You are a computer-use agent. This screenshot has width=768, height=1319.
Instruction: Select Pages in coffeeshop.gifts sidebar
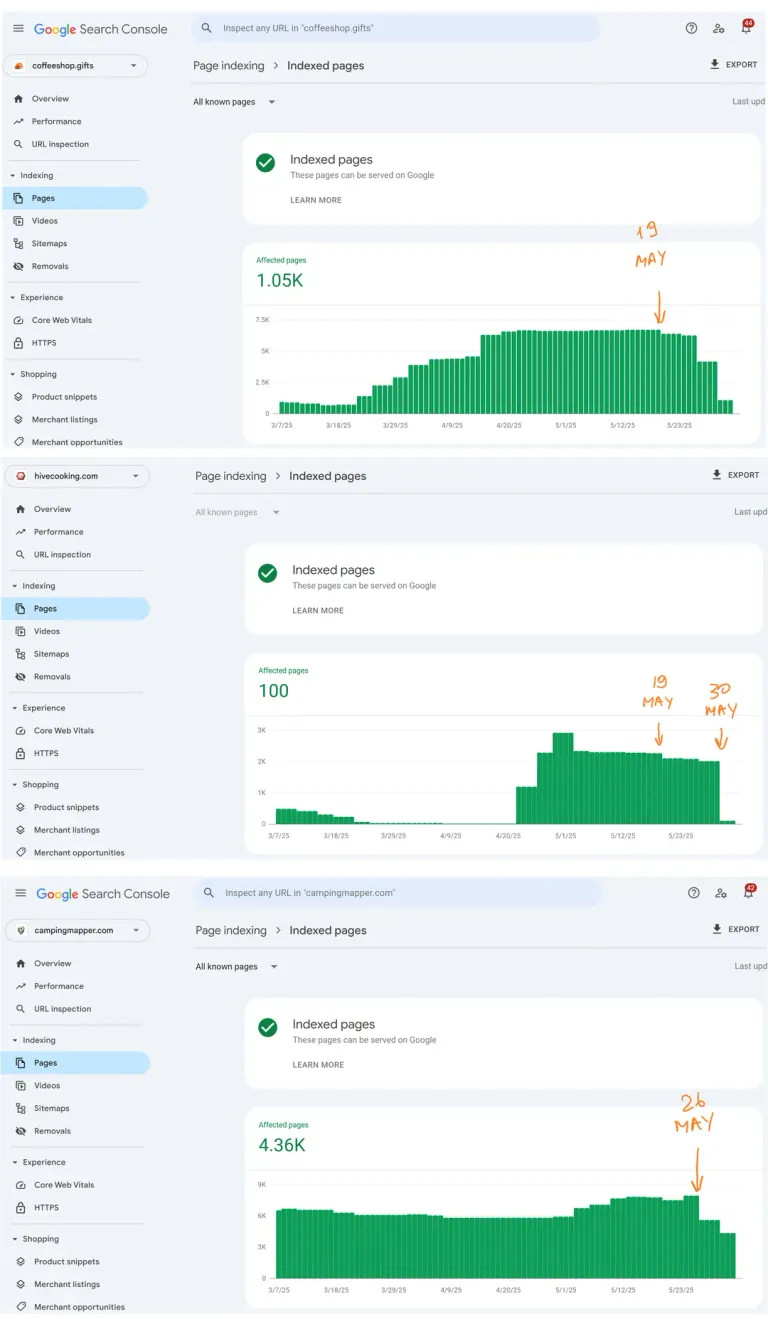point(74,198)
